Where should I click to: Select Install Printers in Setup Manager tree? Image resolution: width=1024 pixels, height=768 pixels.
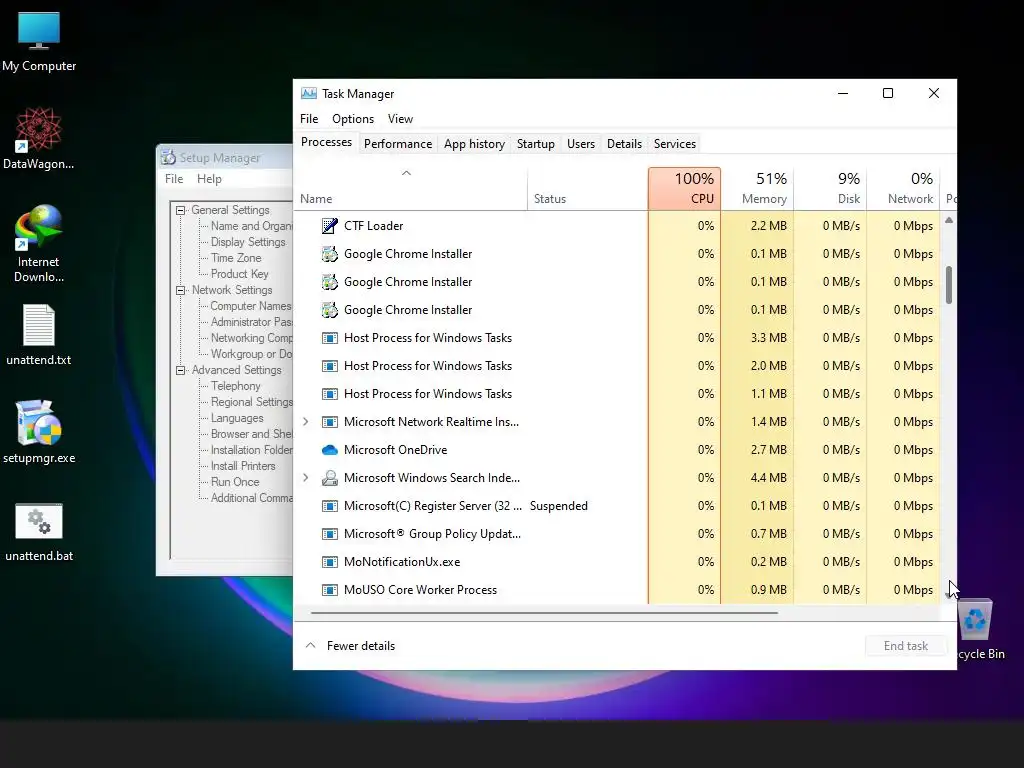pos(242,466)
